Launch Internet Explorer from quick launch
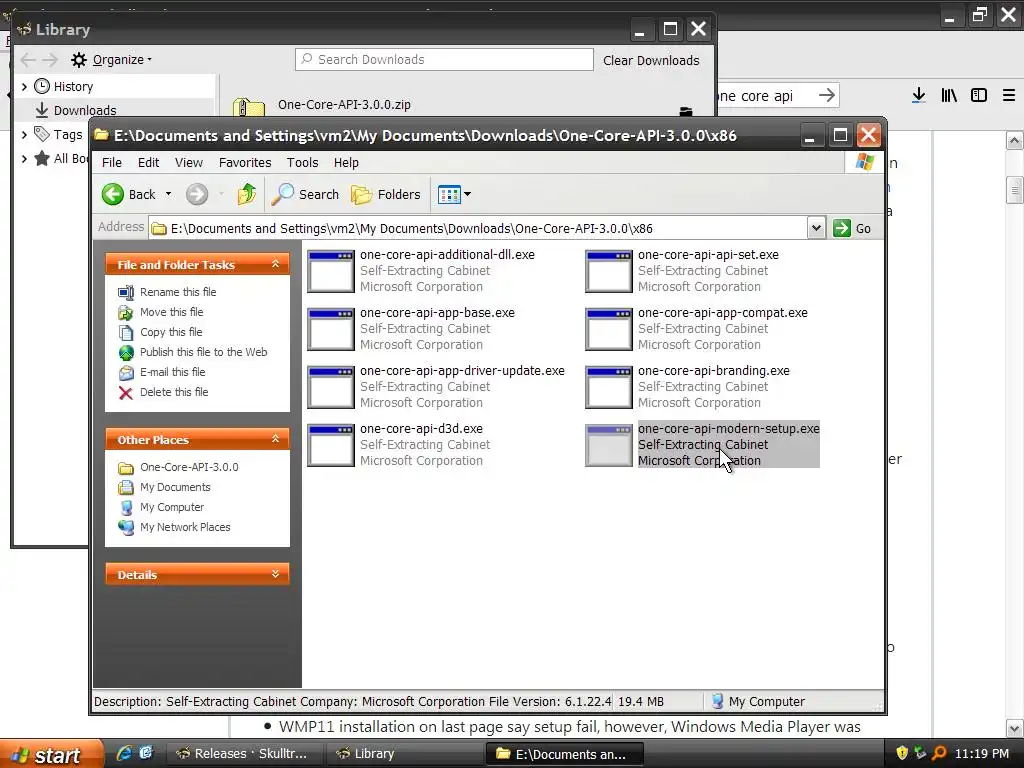The height and width of the screenshot is (768, 1024). click(124, 753)
